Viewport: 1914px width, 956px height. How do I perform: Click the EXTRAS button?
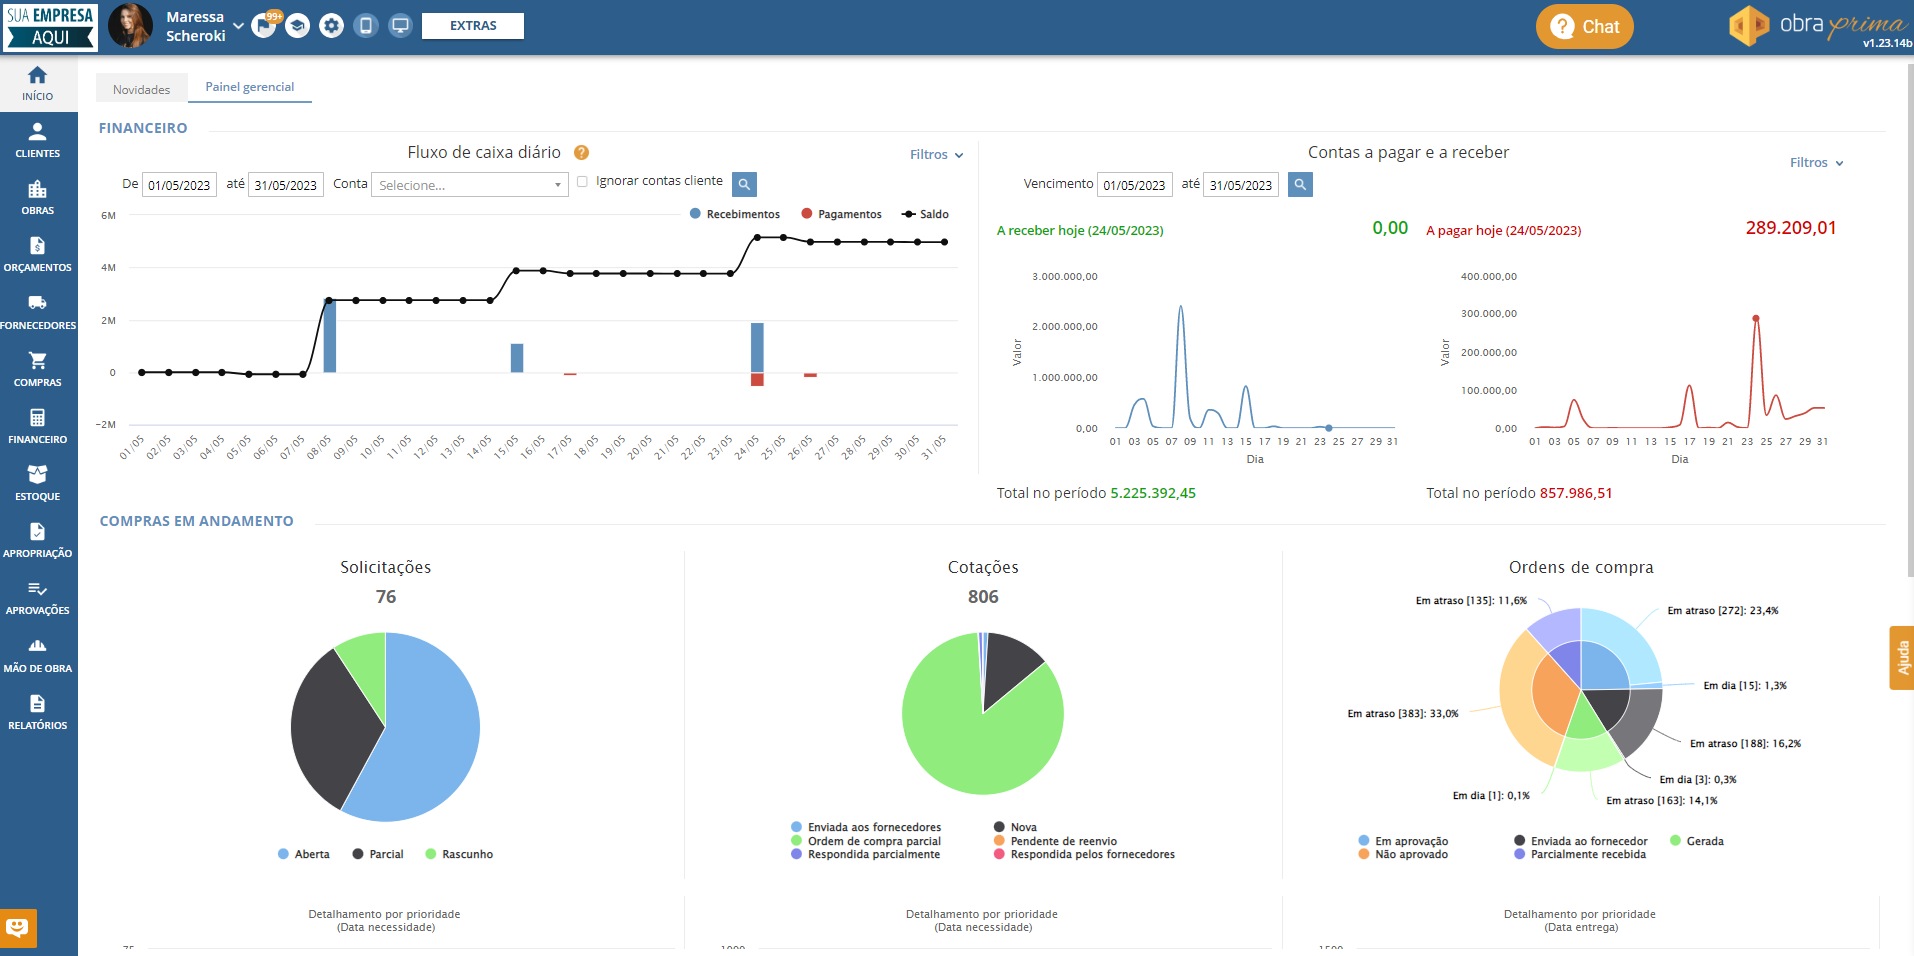tap(473, 26)
